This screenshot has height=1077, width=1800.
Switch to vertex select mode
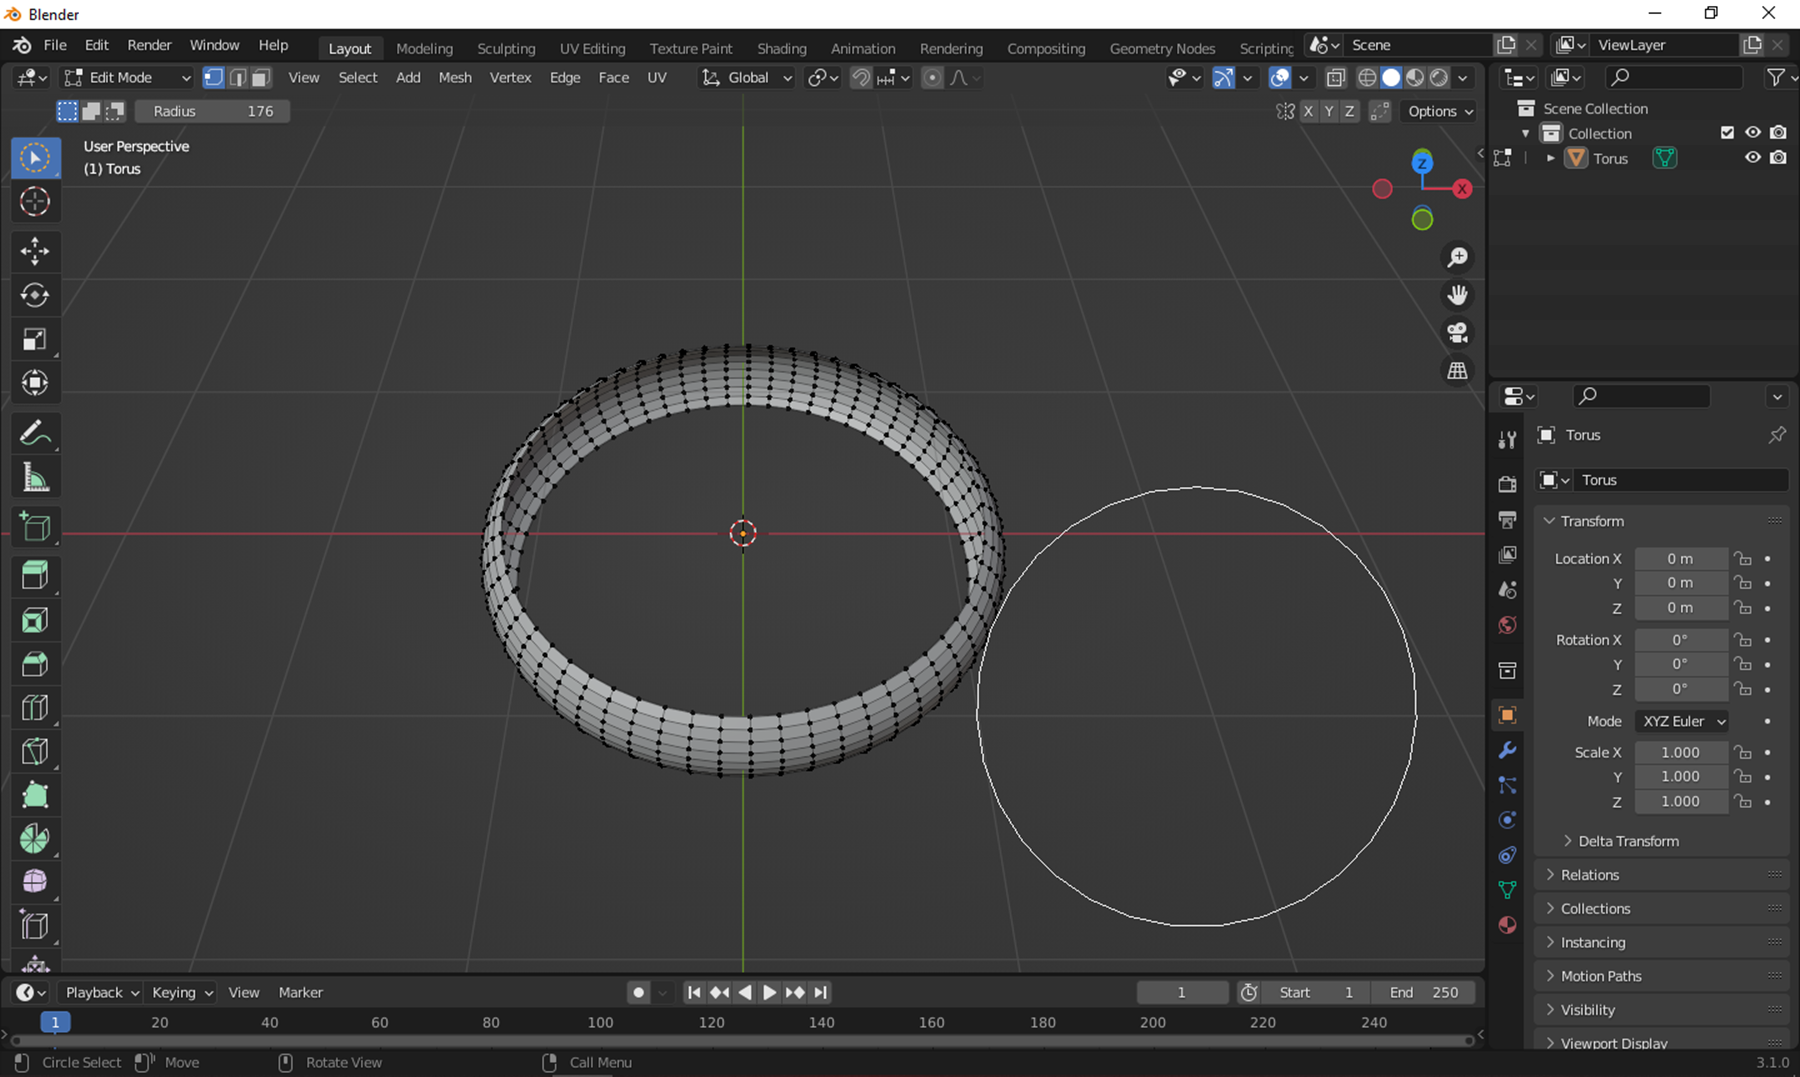[x=213, y=77]
